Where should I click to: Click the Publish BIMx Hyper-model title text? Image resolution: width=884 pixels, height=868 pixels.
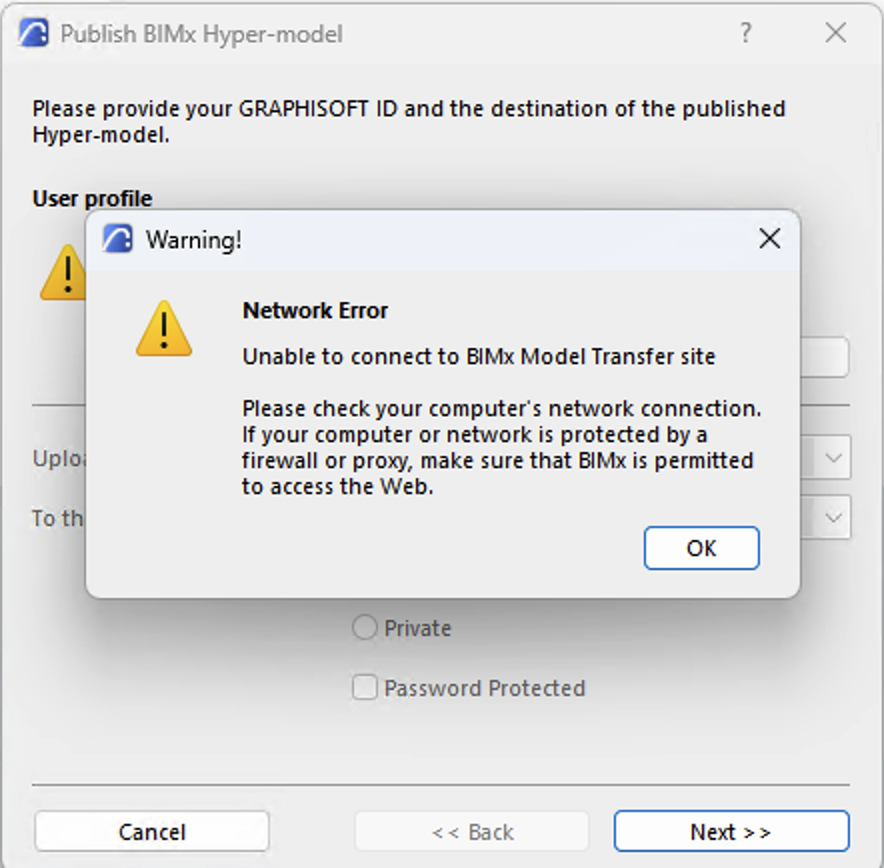(x=201, y=34)
